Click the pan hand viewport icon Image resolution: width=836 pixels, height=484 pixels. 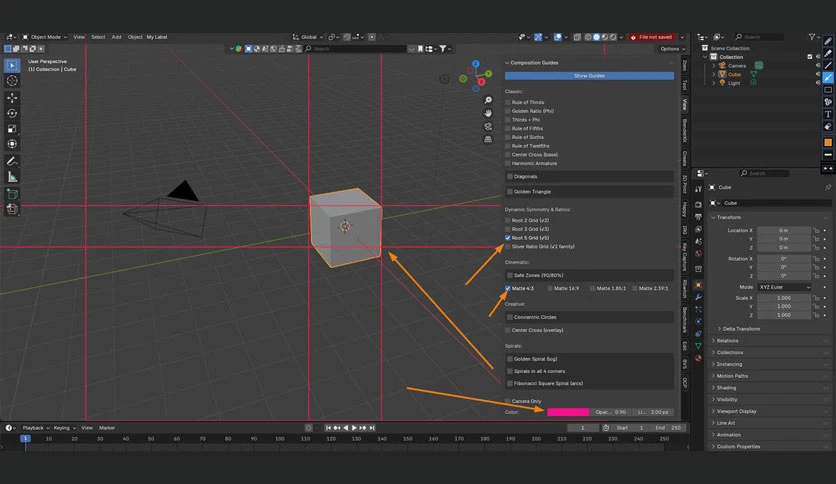[488, 113]
